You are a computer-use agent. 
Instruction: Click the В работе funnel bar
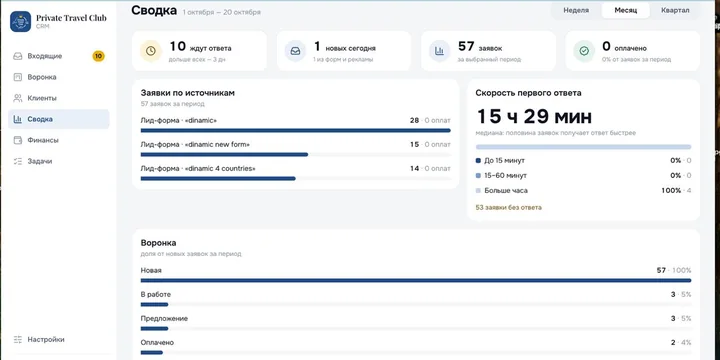[416, 304]
